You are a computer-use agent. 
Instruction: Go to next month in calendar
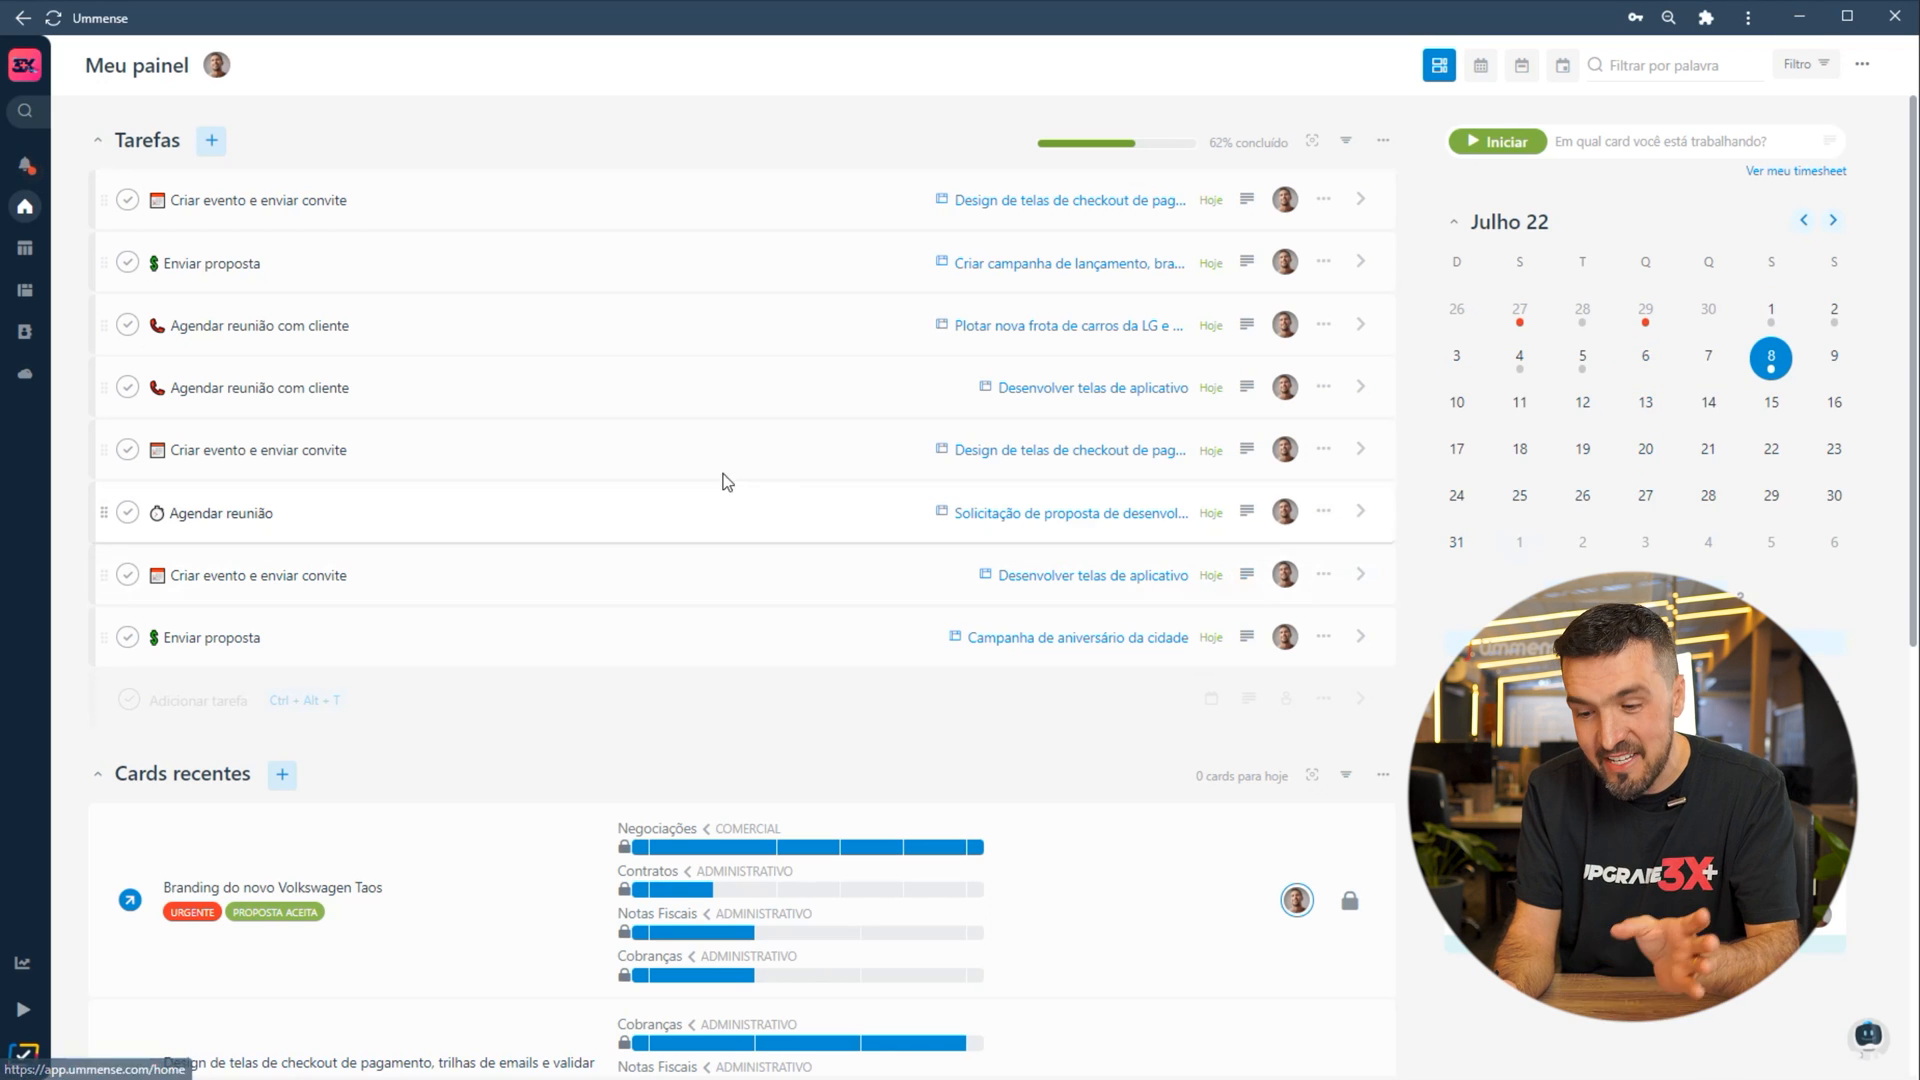coord(1833,220)
